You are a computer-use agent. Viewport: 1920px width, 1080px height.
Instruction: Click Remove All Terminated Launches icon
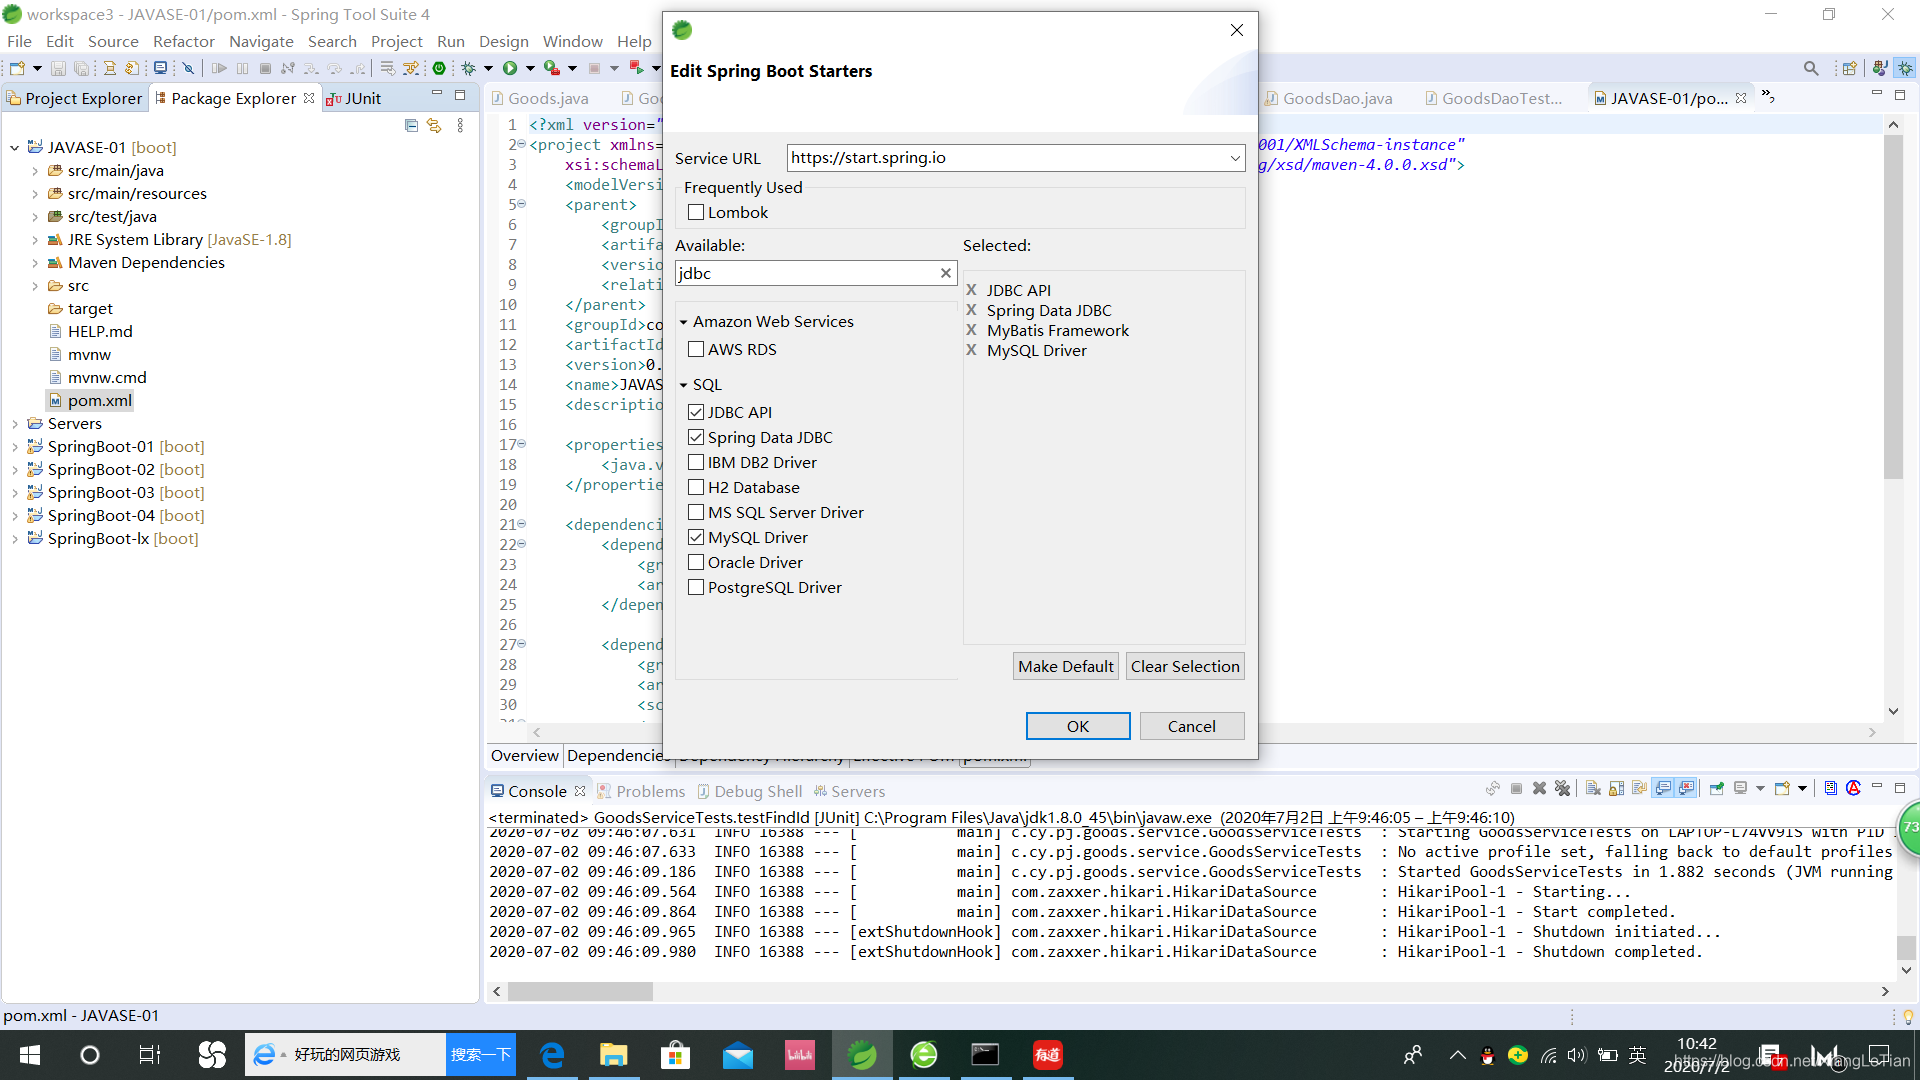pos(1563,789)
